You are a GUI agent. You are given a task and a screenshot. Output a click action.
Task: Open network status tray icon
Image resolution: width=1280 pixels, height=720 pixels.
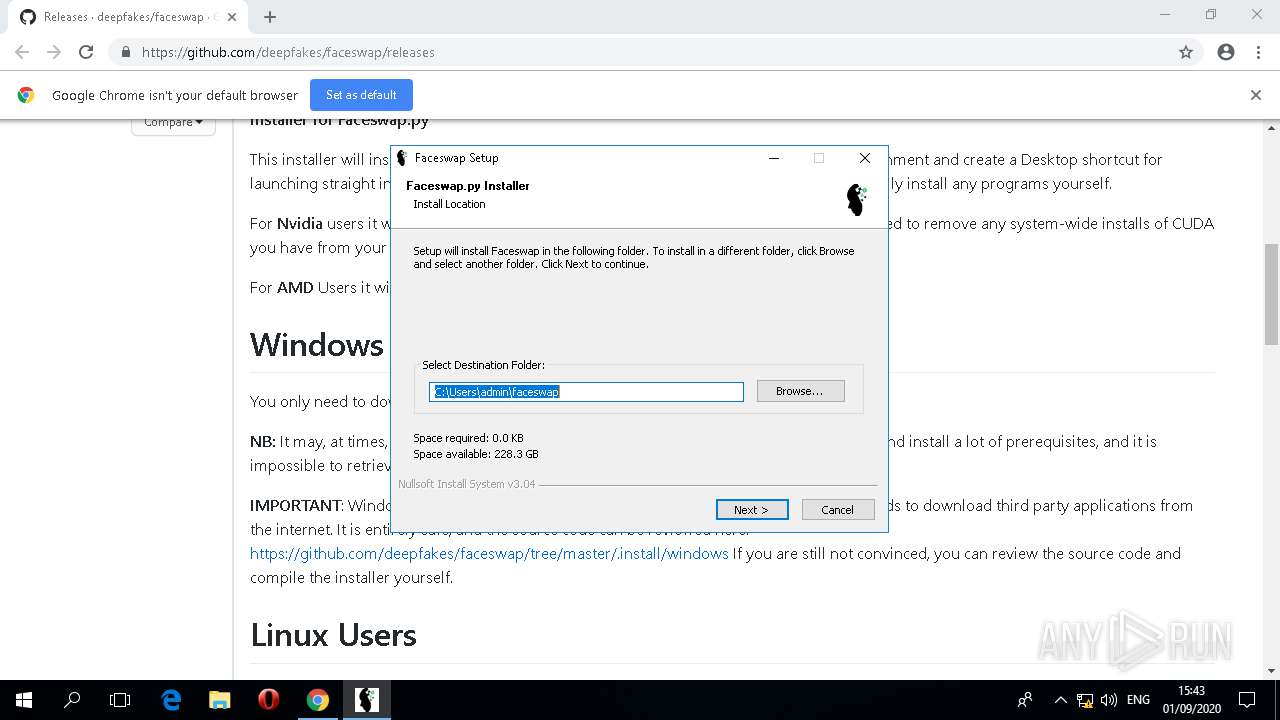[1085, 700]
